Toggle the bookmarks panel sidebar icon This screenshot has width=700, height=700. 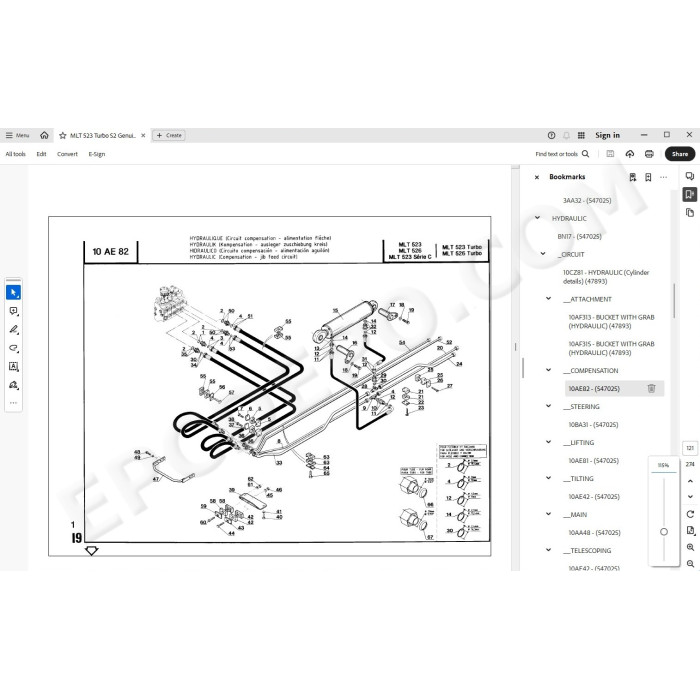click(x=690, y=194)
